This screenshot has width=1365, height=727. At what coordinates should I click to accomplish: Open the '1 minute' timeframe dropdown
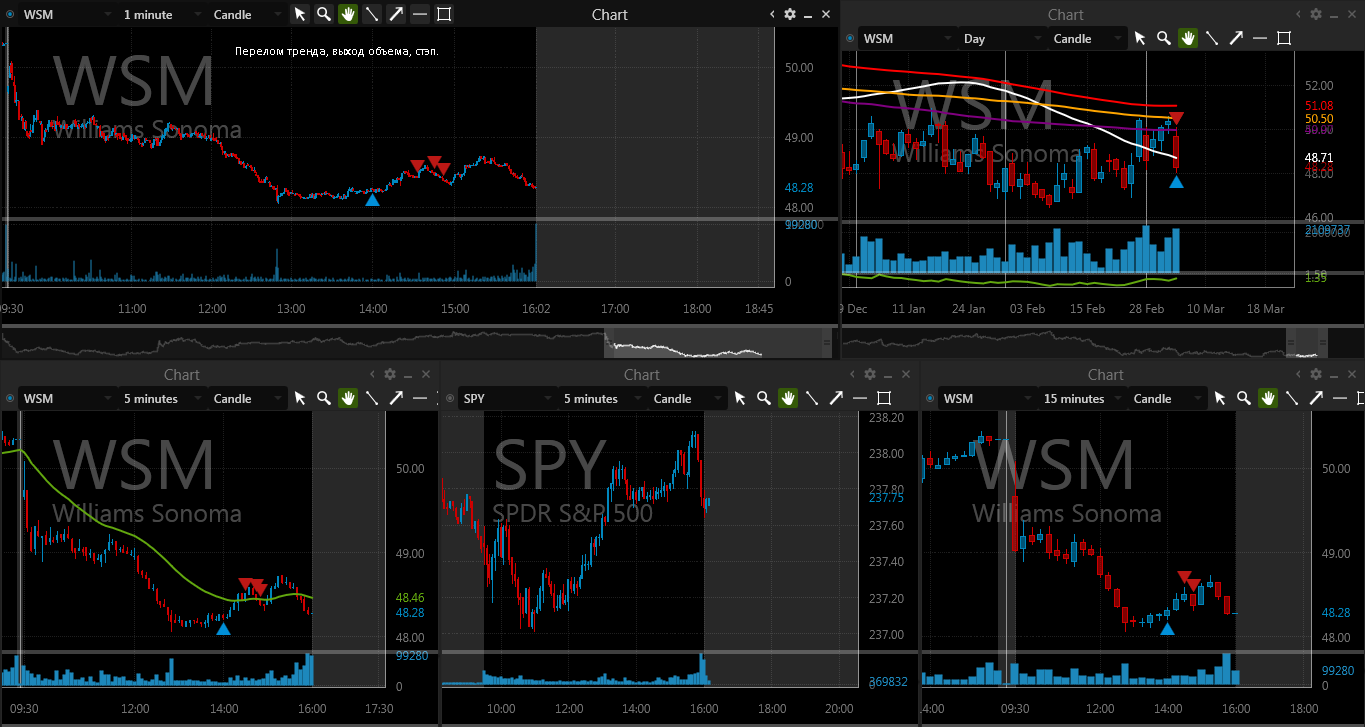[x=163, y=15]
